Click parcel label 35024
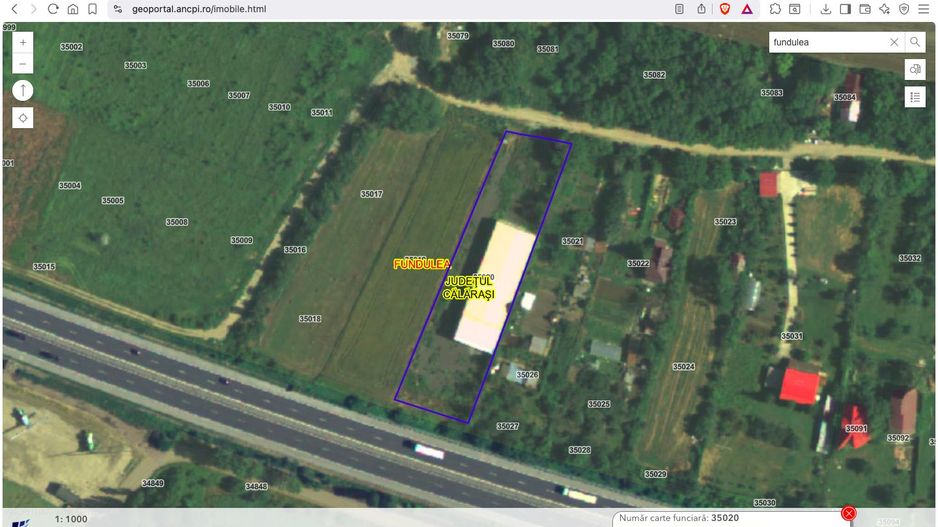The height and width of the screenshot is (527, 938). tap(684, 366)
